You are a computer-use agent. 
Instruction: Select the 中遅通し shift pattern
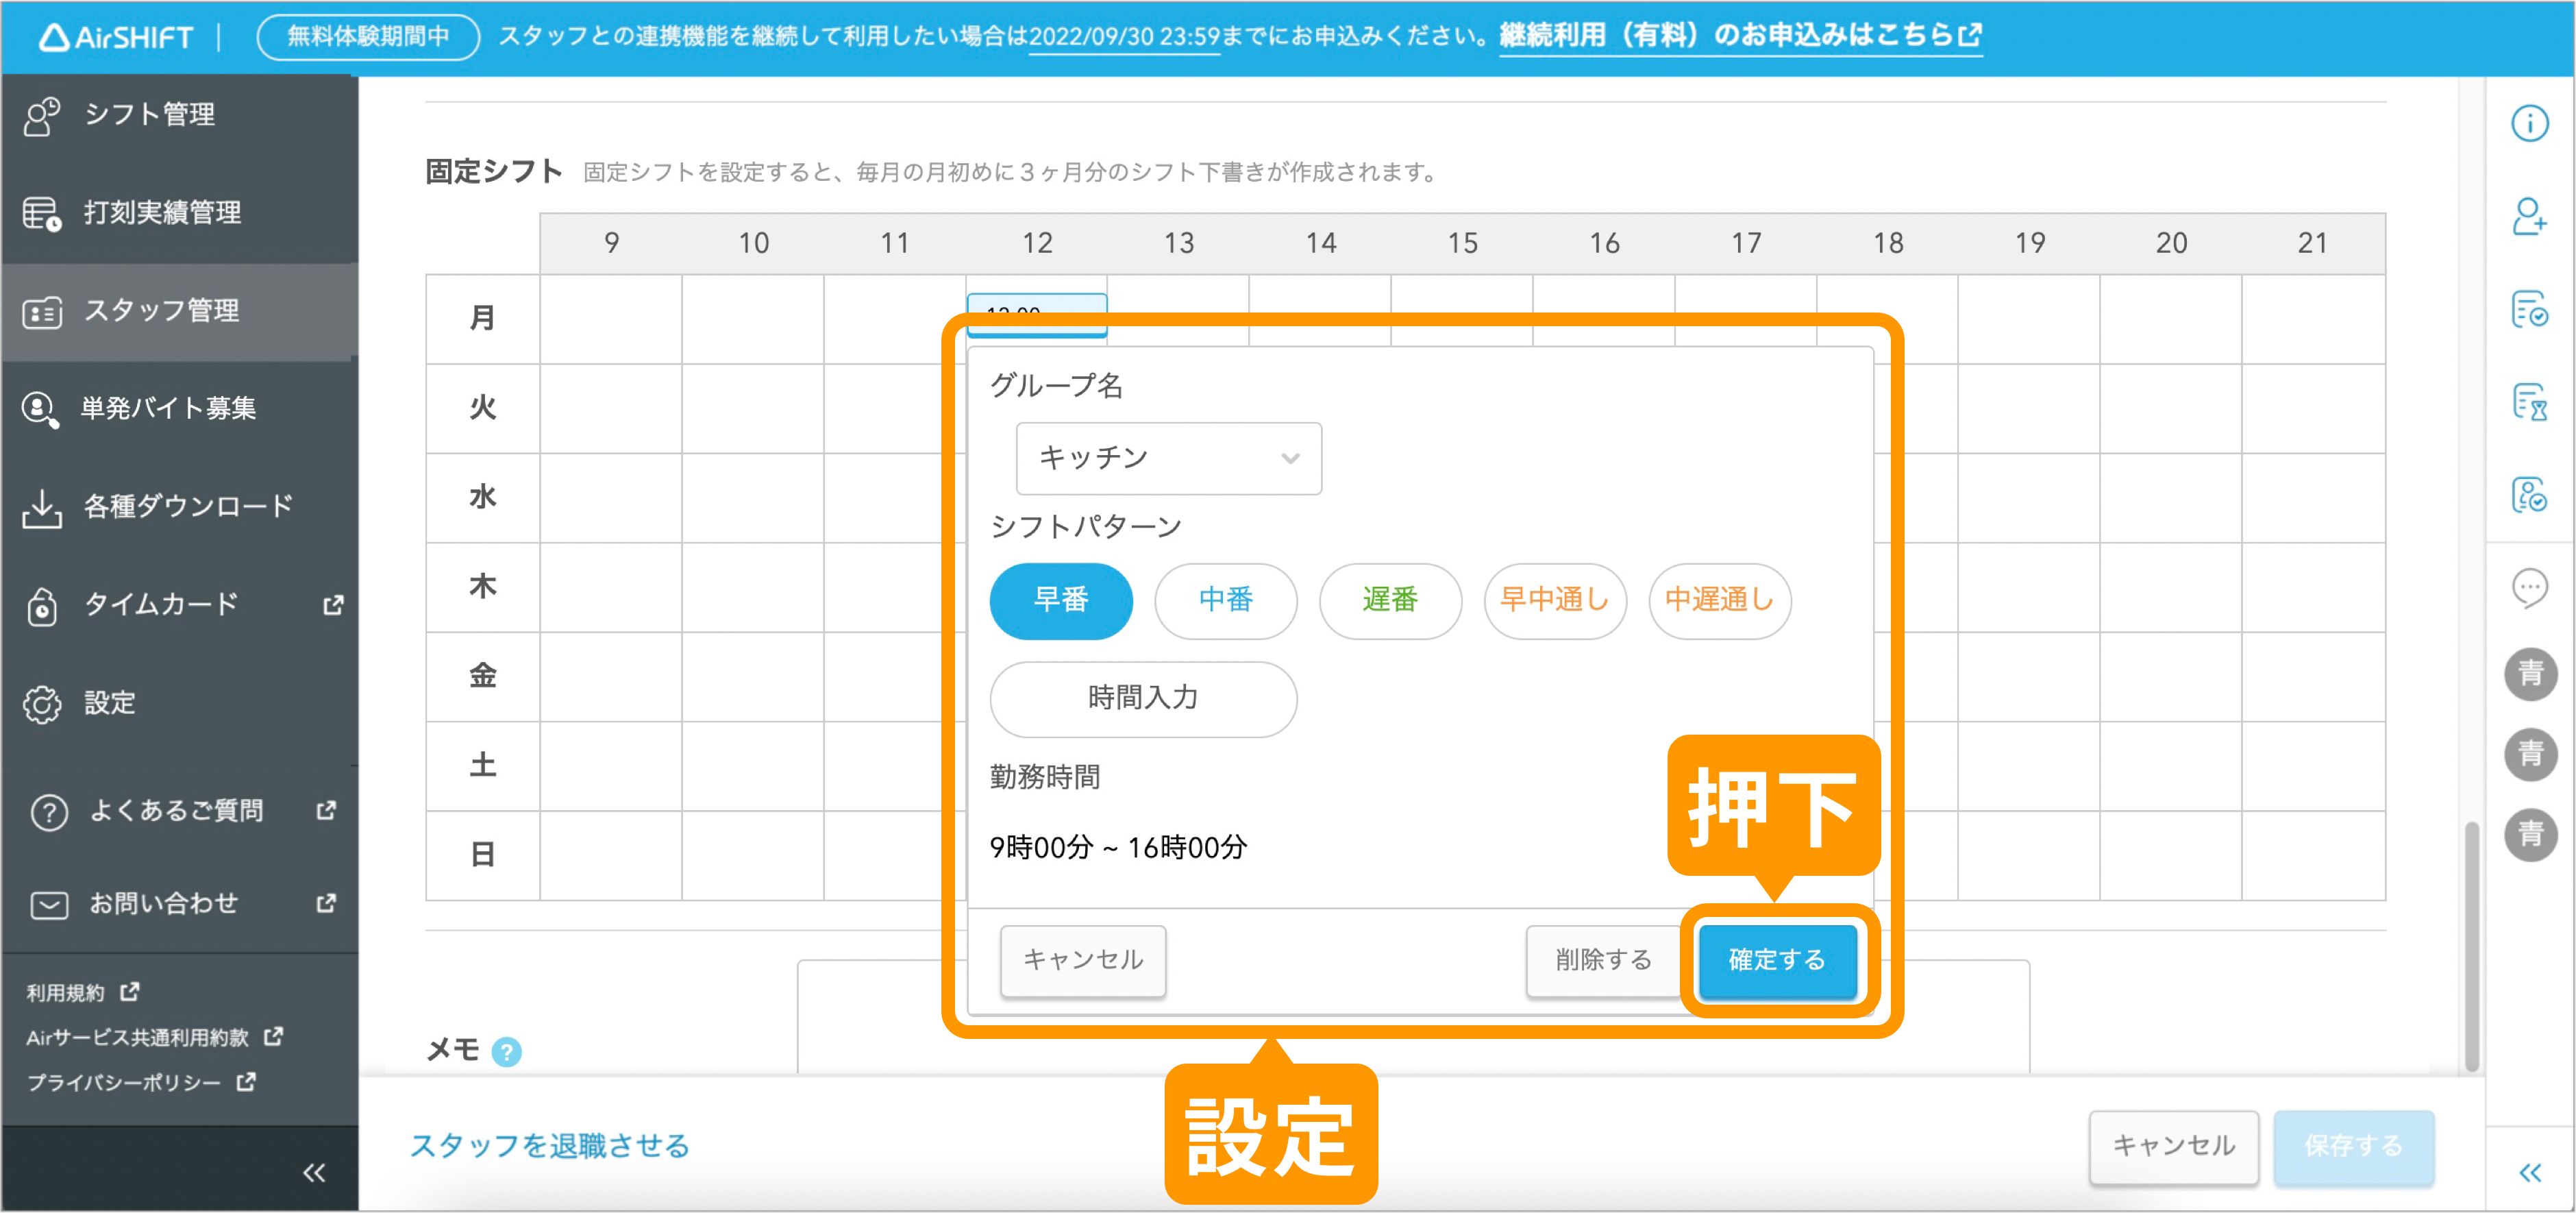(x=1719, y=600)
